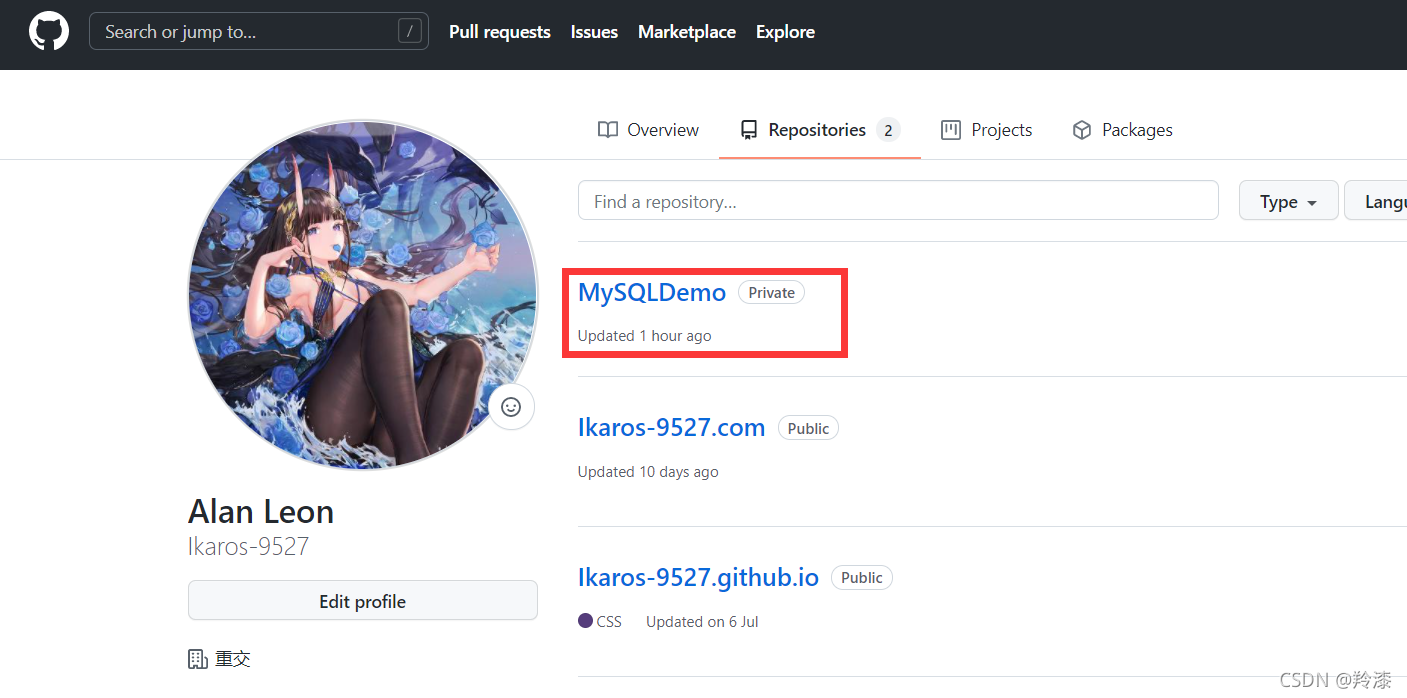Image resolution: width=1407 pixels, height=698 pixels.
Task: Click the project board icon beside Projects
Action: click(951, 130)
